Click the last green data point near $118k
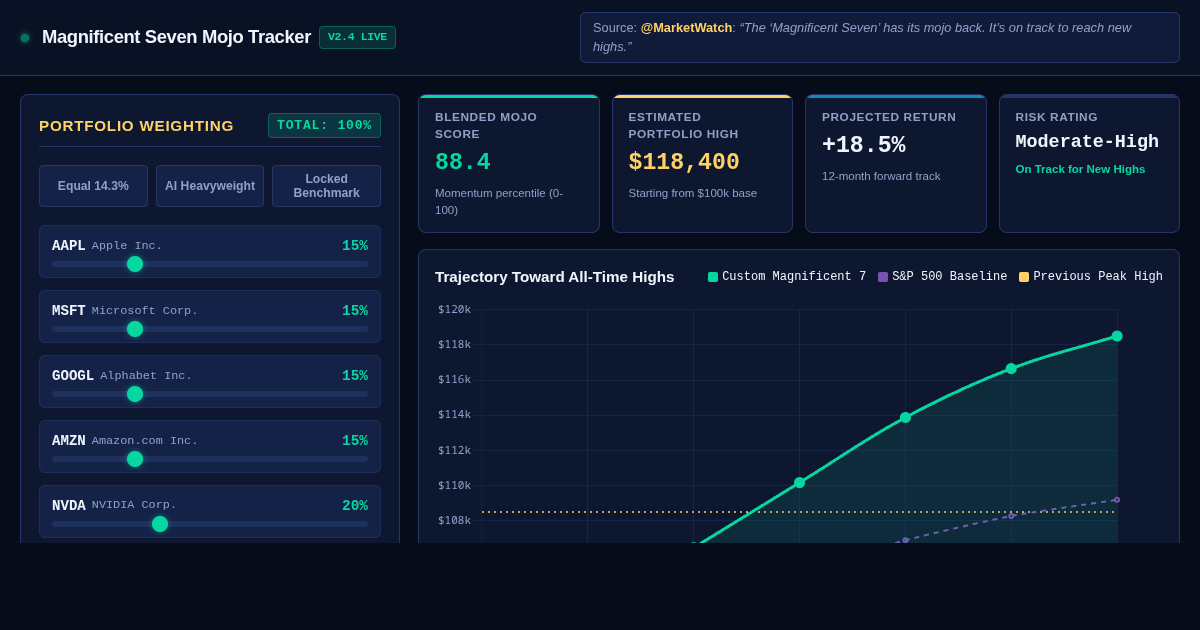This screenshot has width=1200, height=630. pyautogui.click(x=1117, y=336)
